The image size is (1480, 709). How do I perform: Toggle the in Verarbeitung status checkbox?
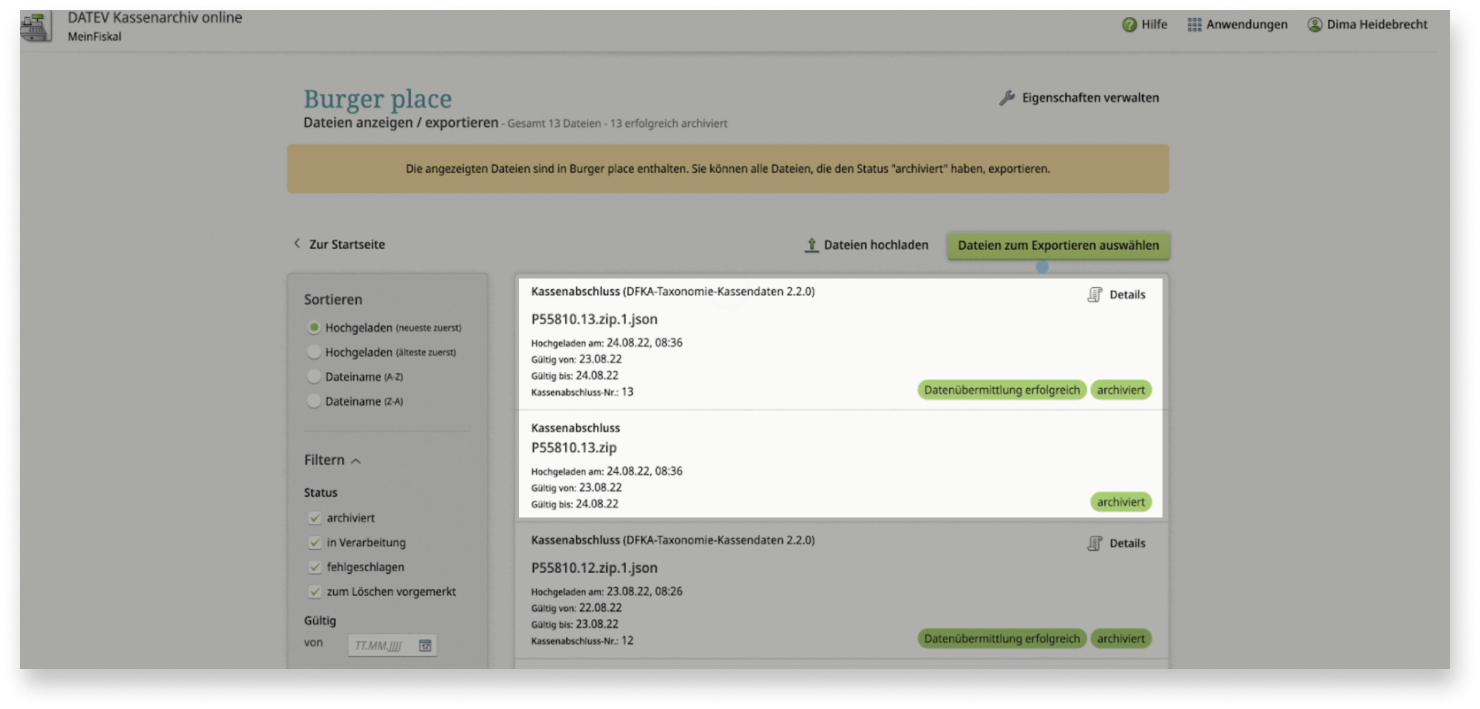(x=314, y=543)
